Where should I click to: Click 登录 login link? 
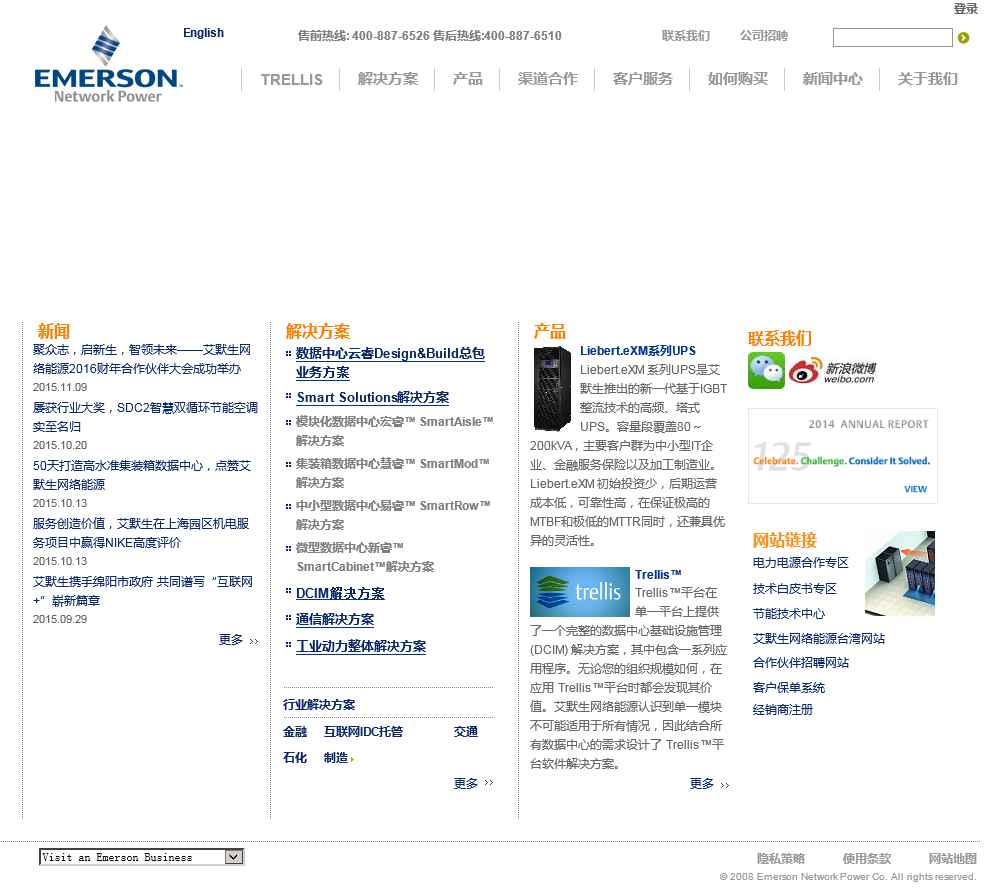(x=965, y=9)
